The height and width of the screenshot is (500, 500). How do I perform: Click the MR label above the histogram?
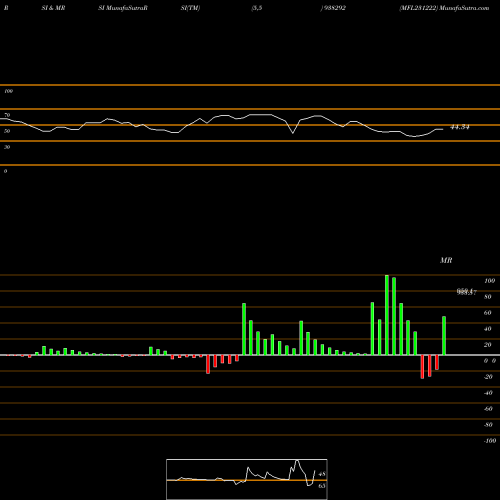[x=446, y=260]
